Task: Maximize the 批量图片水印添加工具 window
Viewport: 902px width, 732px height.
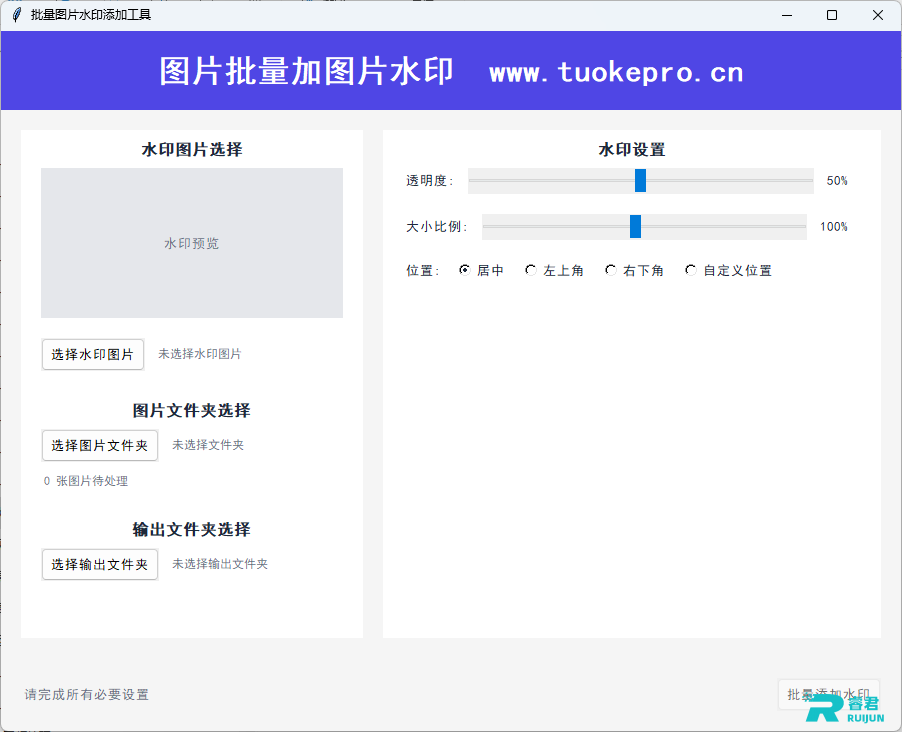Action: click(x=832, y=15)
